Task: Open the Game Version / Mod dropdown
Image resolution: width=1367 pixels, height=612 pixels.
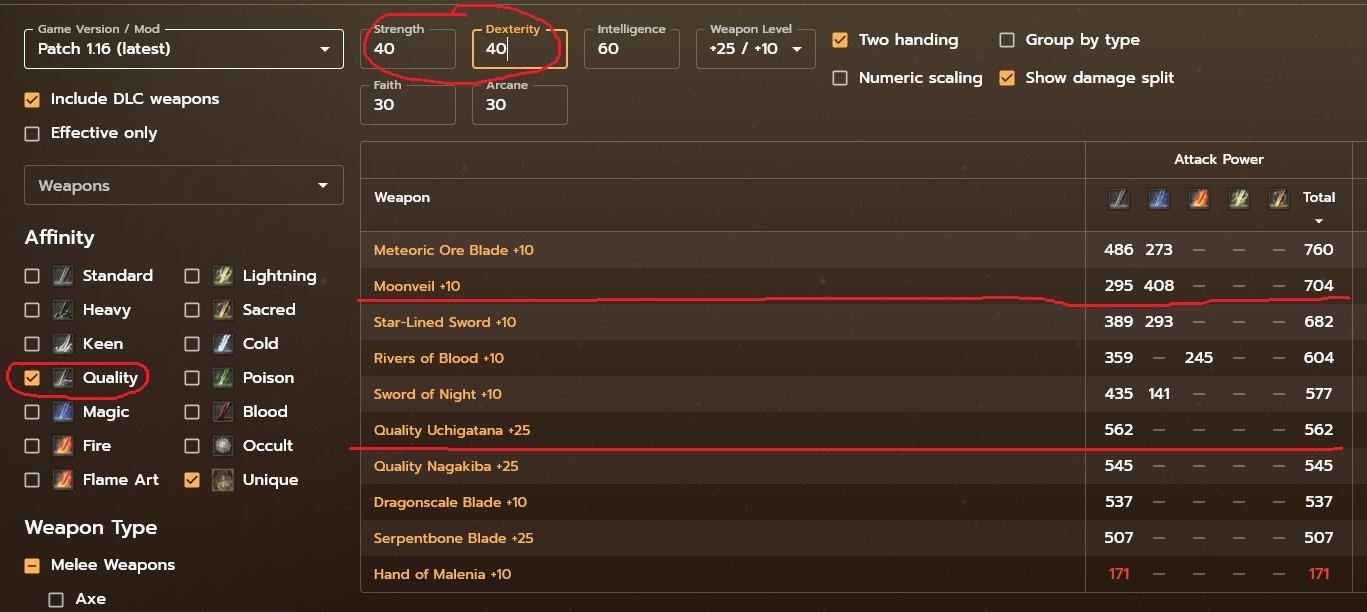Action: pyautogui.click(x=184, y=48)
